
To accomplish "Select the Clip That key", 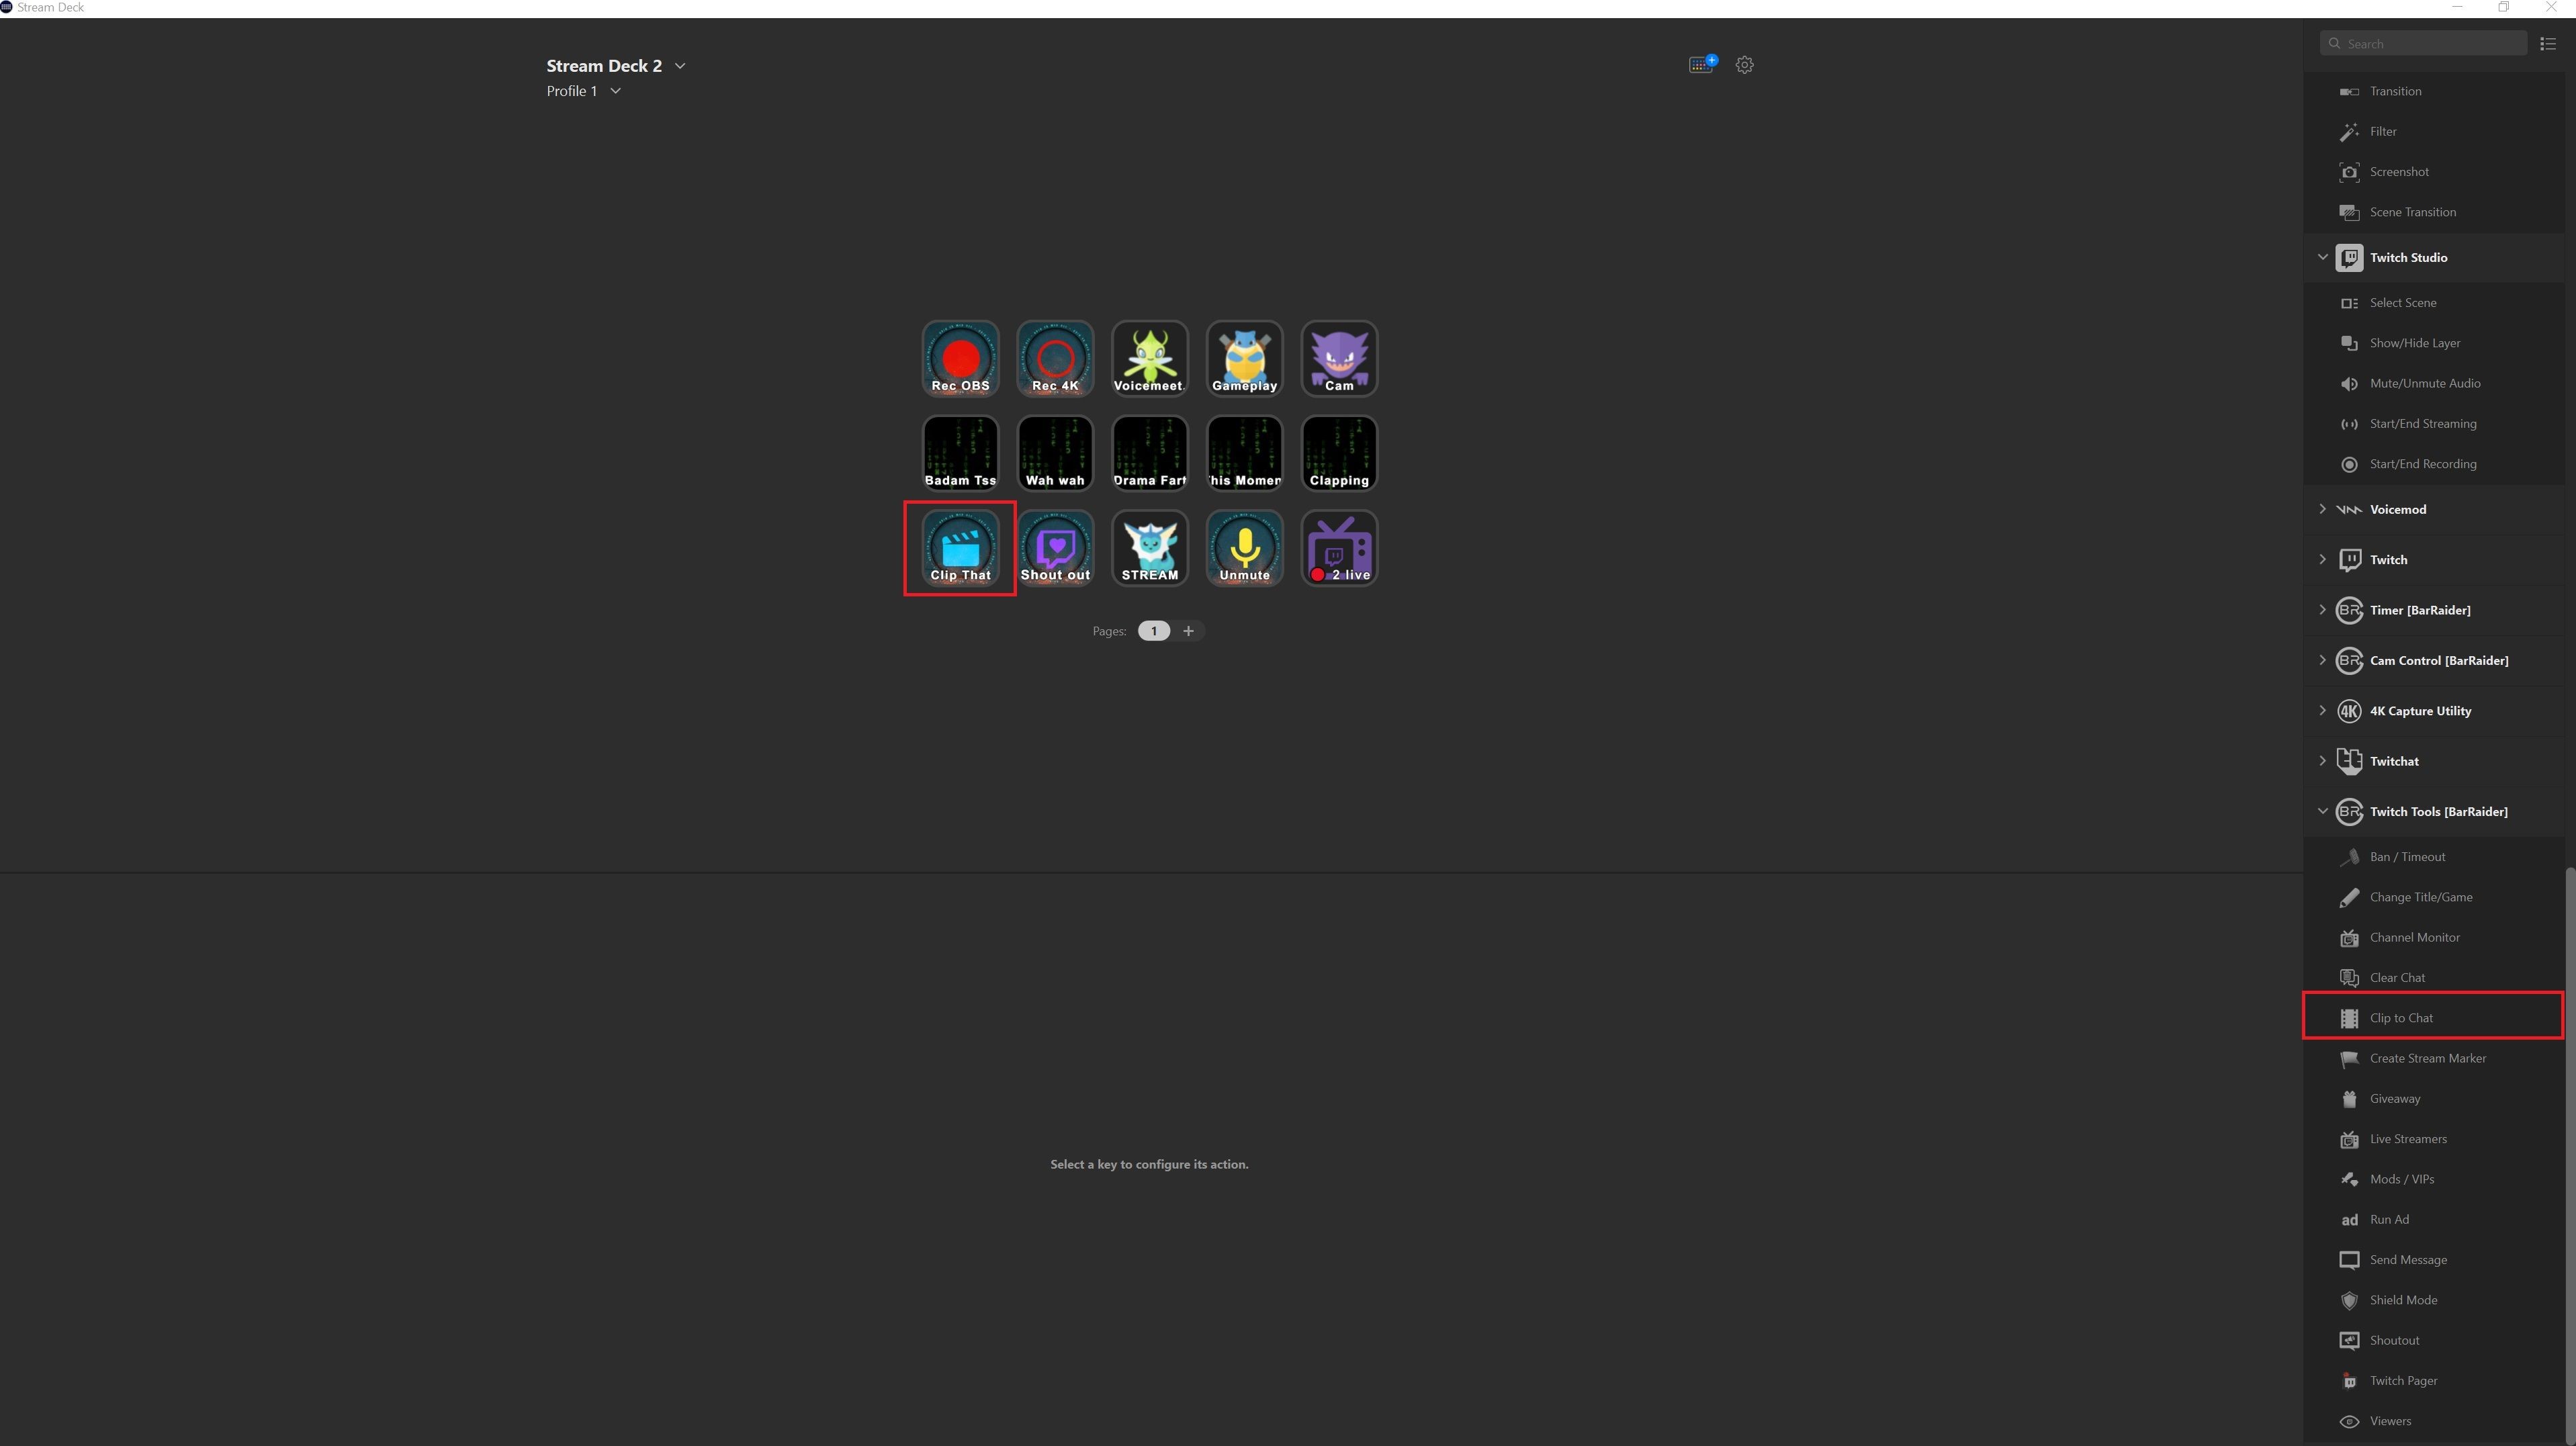I will pyautogui.click(x=960, y=548).
